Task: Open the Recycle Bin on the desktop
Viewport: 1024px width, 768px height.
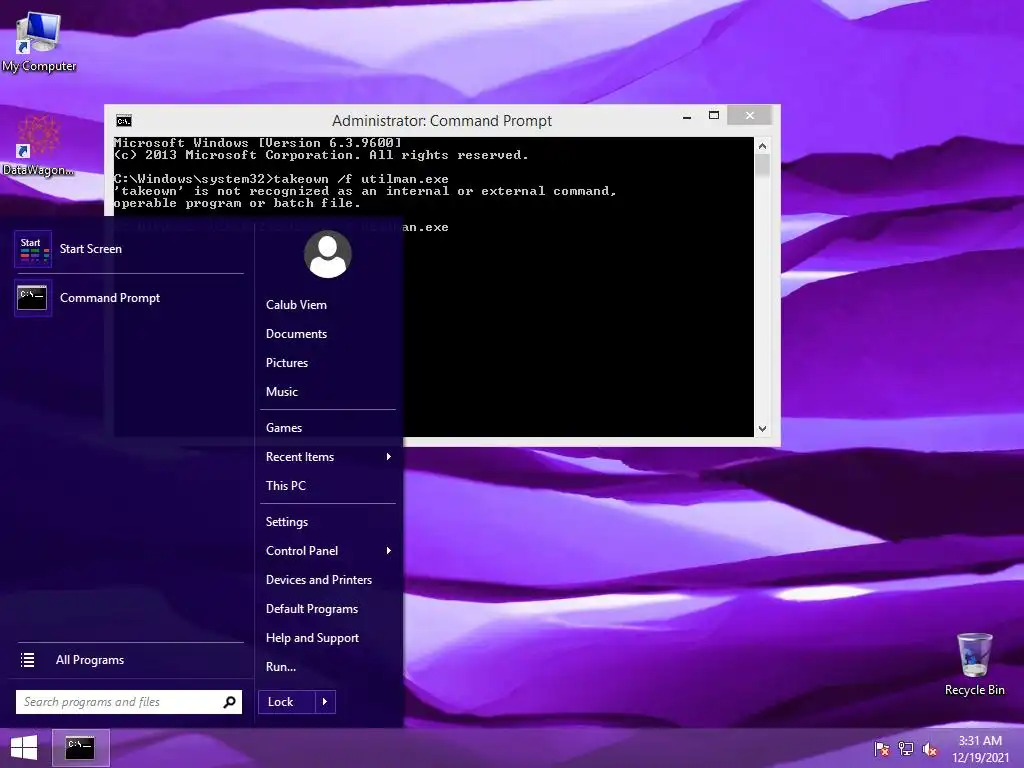Action: tap(974, 664)
